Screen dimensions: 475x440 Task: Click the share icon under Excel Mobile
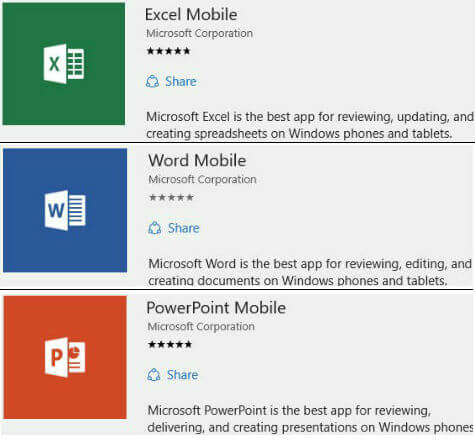(x=152, y=81)
